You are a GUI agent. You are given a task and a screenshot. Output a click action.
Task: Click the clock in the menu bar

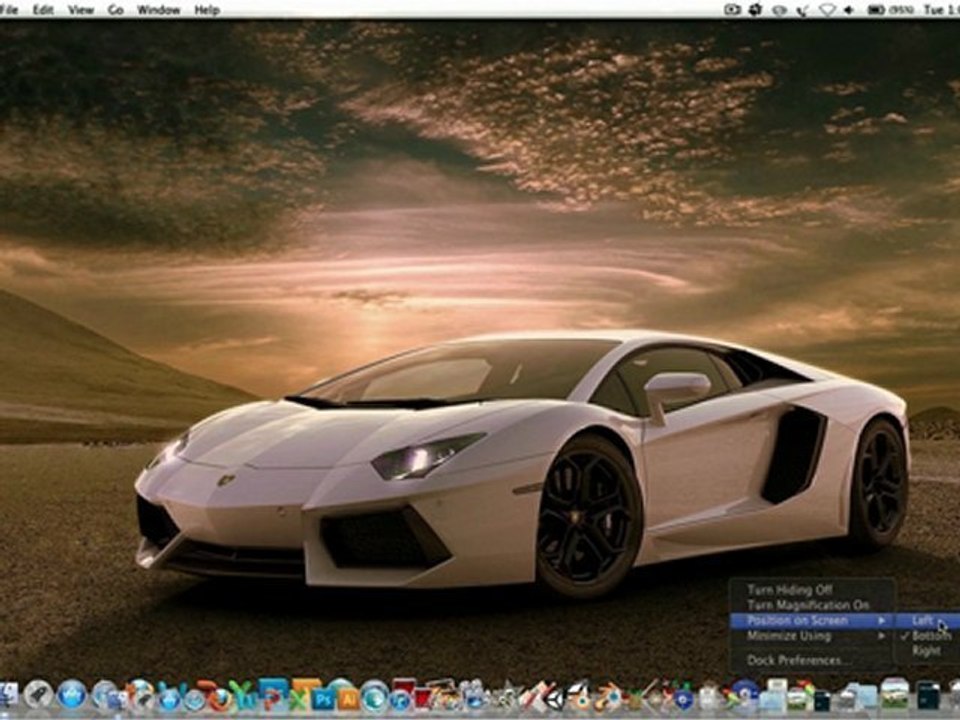[941, 10]
